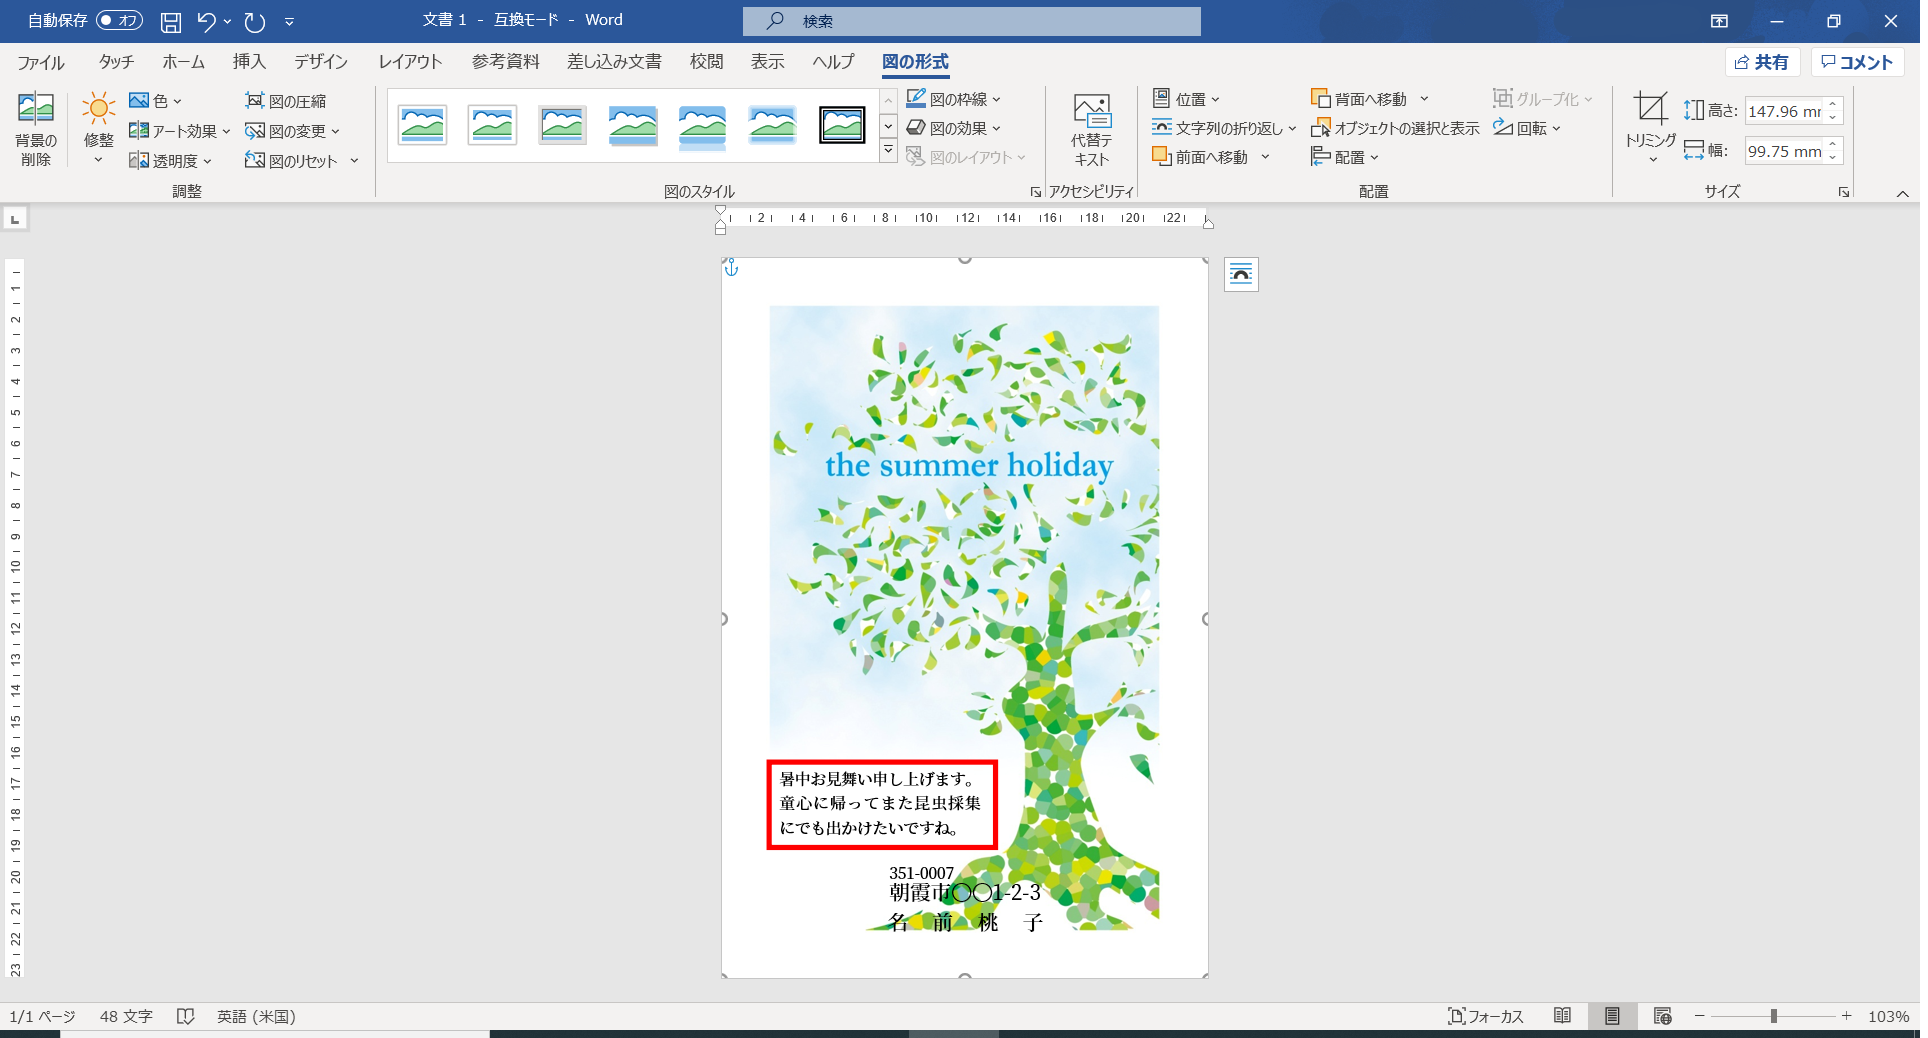
Task: Click 図の圧縮 compress pictures
Action: [x=286, y=101]
